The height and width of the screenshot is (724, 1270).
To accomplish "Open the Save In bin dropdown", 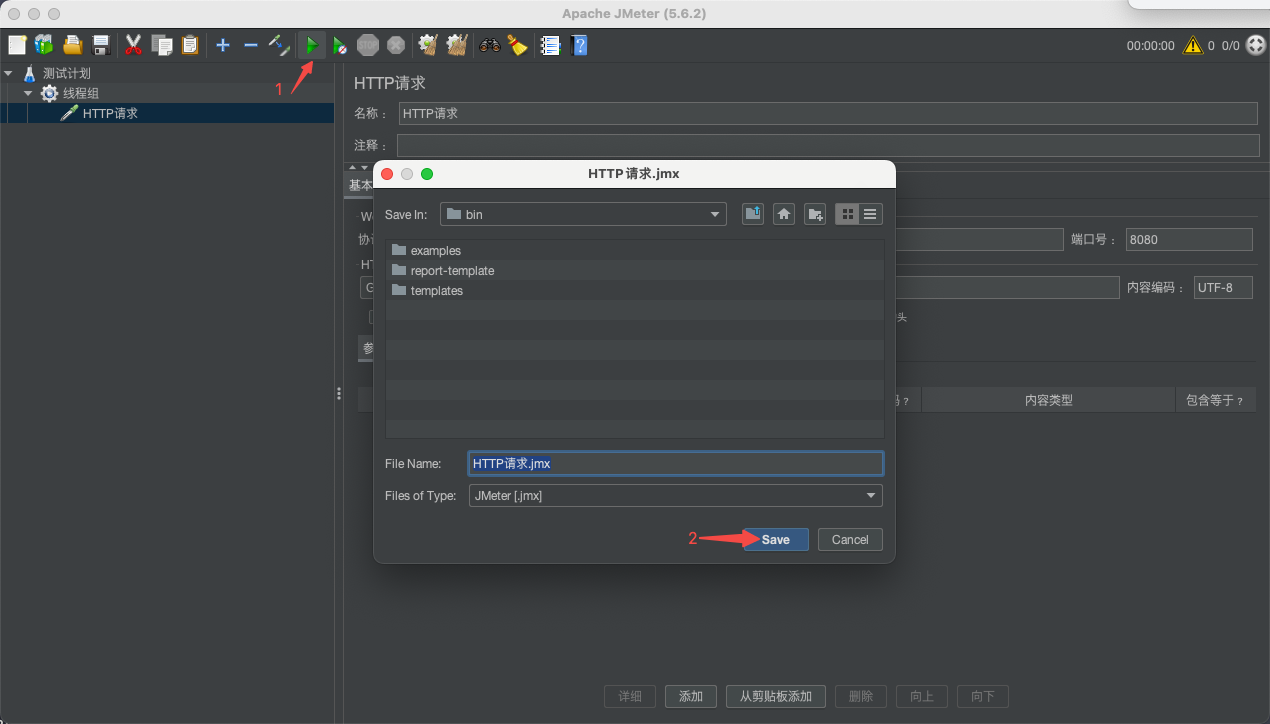I will tap(583, 214).
